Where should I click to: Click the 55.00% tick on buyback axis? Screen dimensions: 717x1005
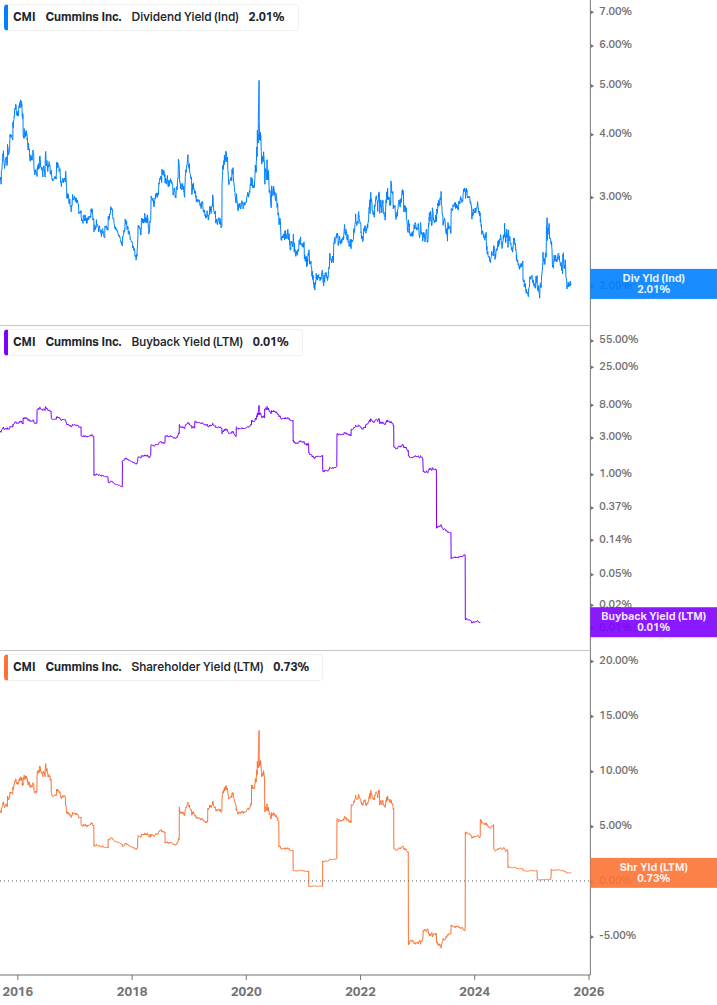tap(618, 339)
